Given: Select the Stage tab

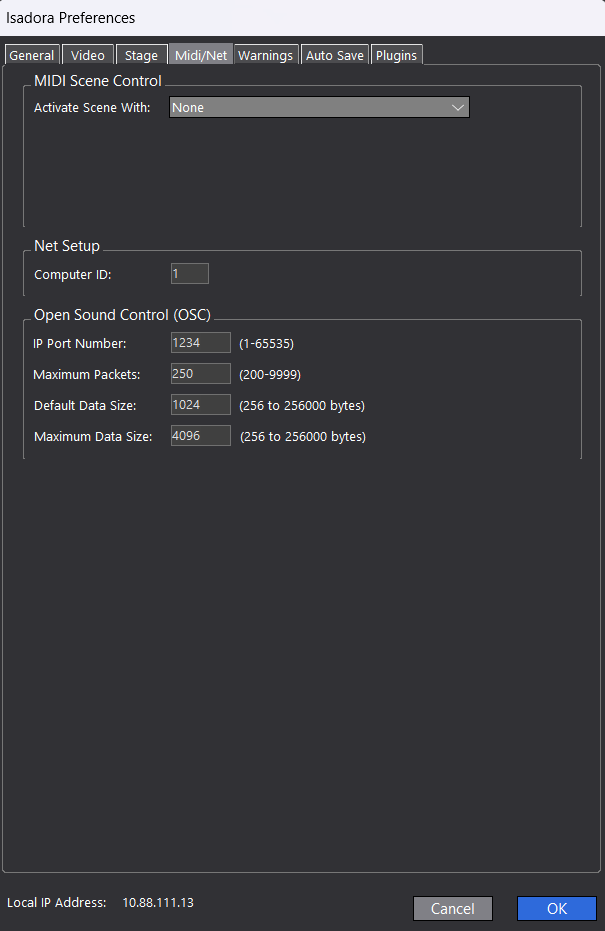Looking at the screenshot, I should pos(141,55).
